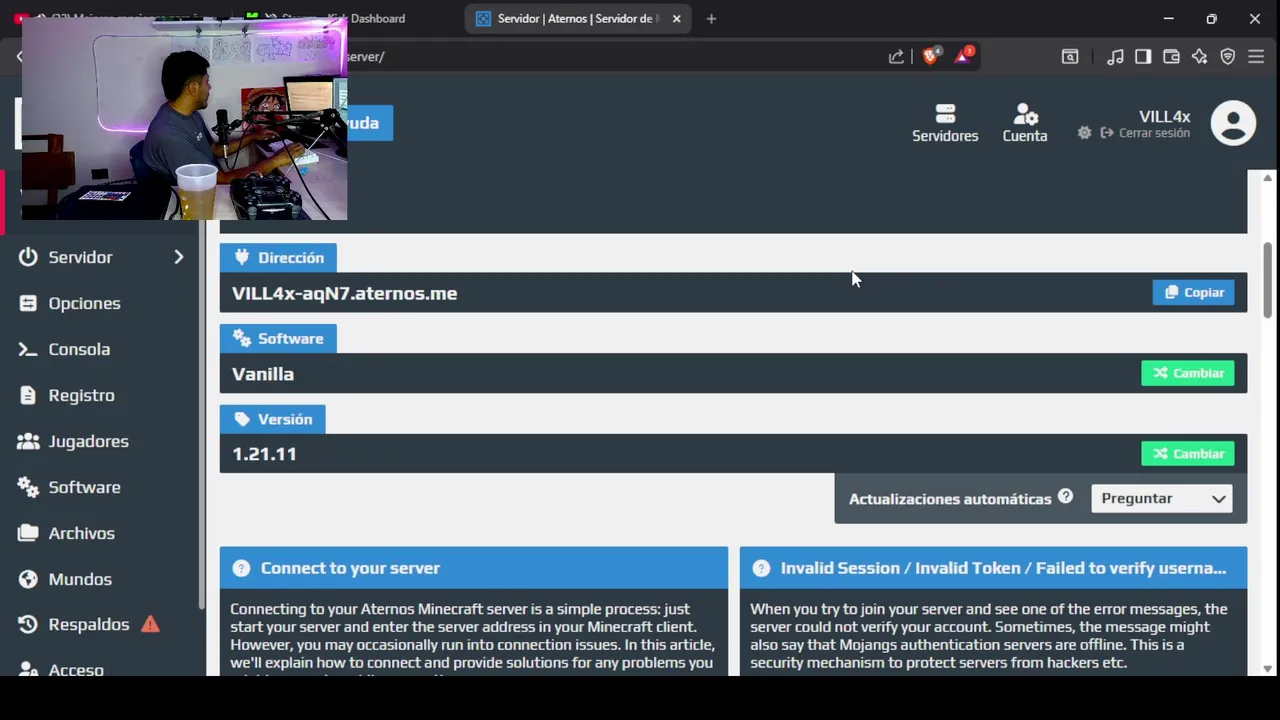1280x720 pixels.
Task: Open Opciones in the sidebar
Action: (84, 303)
